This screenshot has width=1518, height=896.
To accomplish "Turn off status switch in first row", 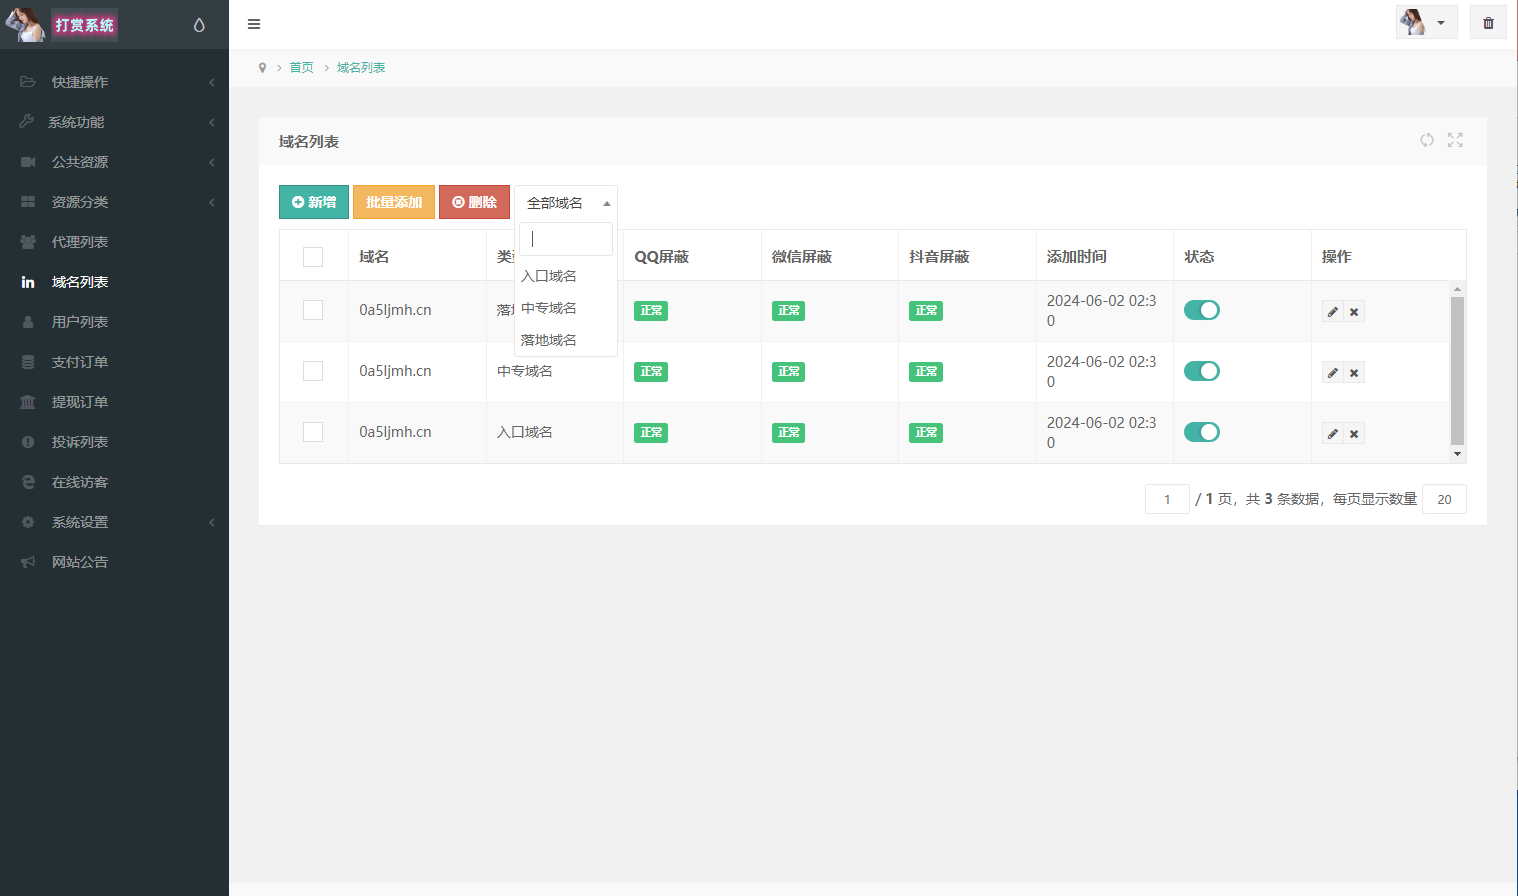I will click(1201, 310).
